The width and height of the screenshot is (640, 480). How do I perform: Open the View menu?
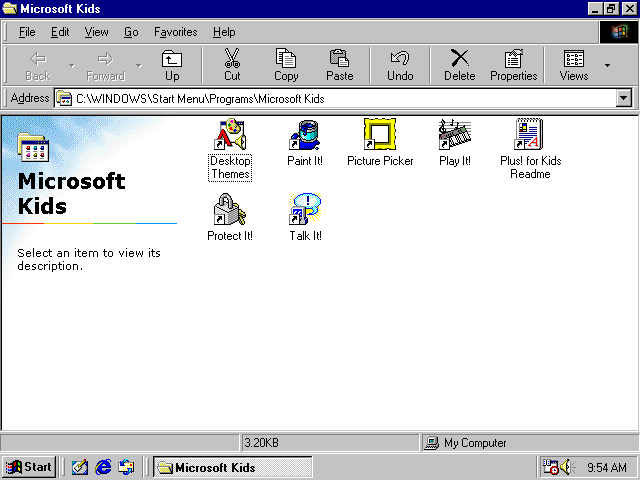[96, 32]
